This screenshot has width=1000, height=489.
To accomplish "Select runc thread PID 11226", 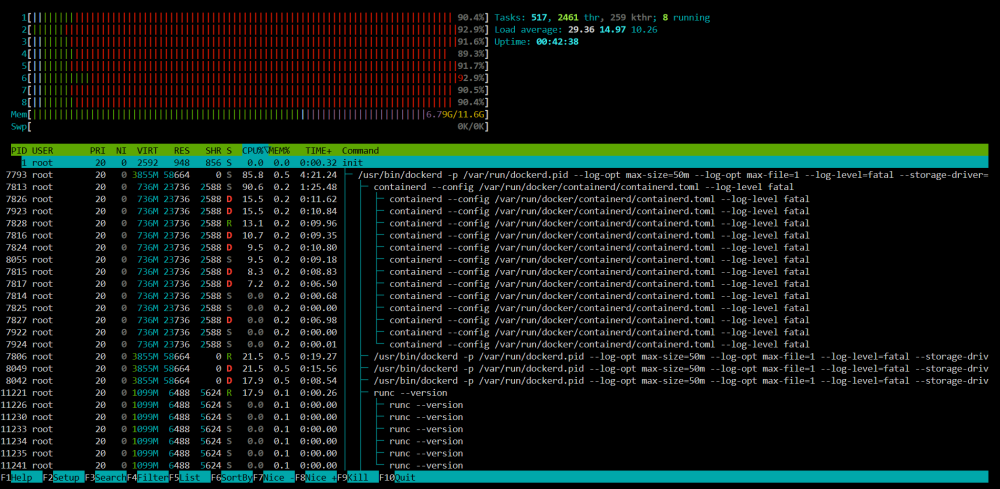I will 494,405.
